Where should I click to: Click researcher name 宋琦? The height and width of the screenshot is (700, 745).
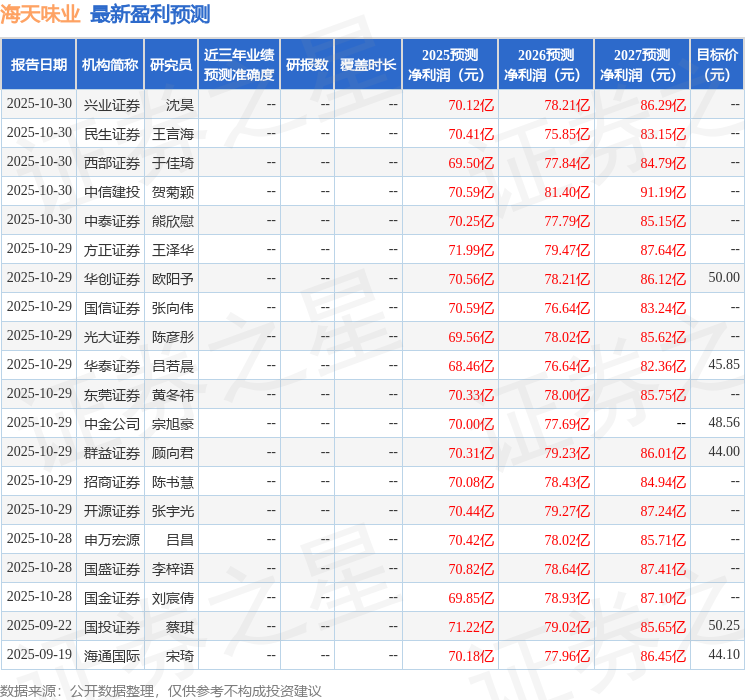(x=180, y=656)
